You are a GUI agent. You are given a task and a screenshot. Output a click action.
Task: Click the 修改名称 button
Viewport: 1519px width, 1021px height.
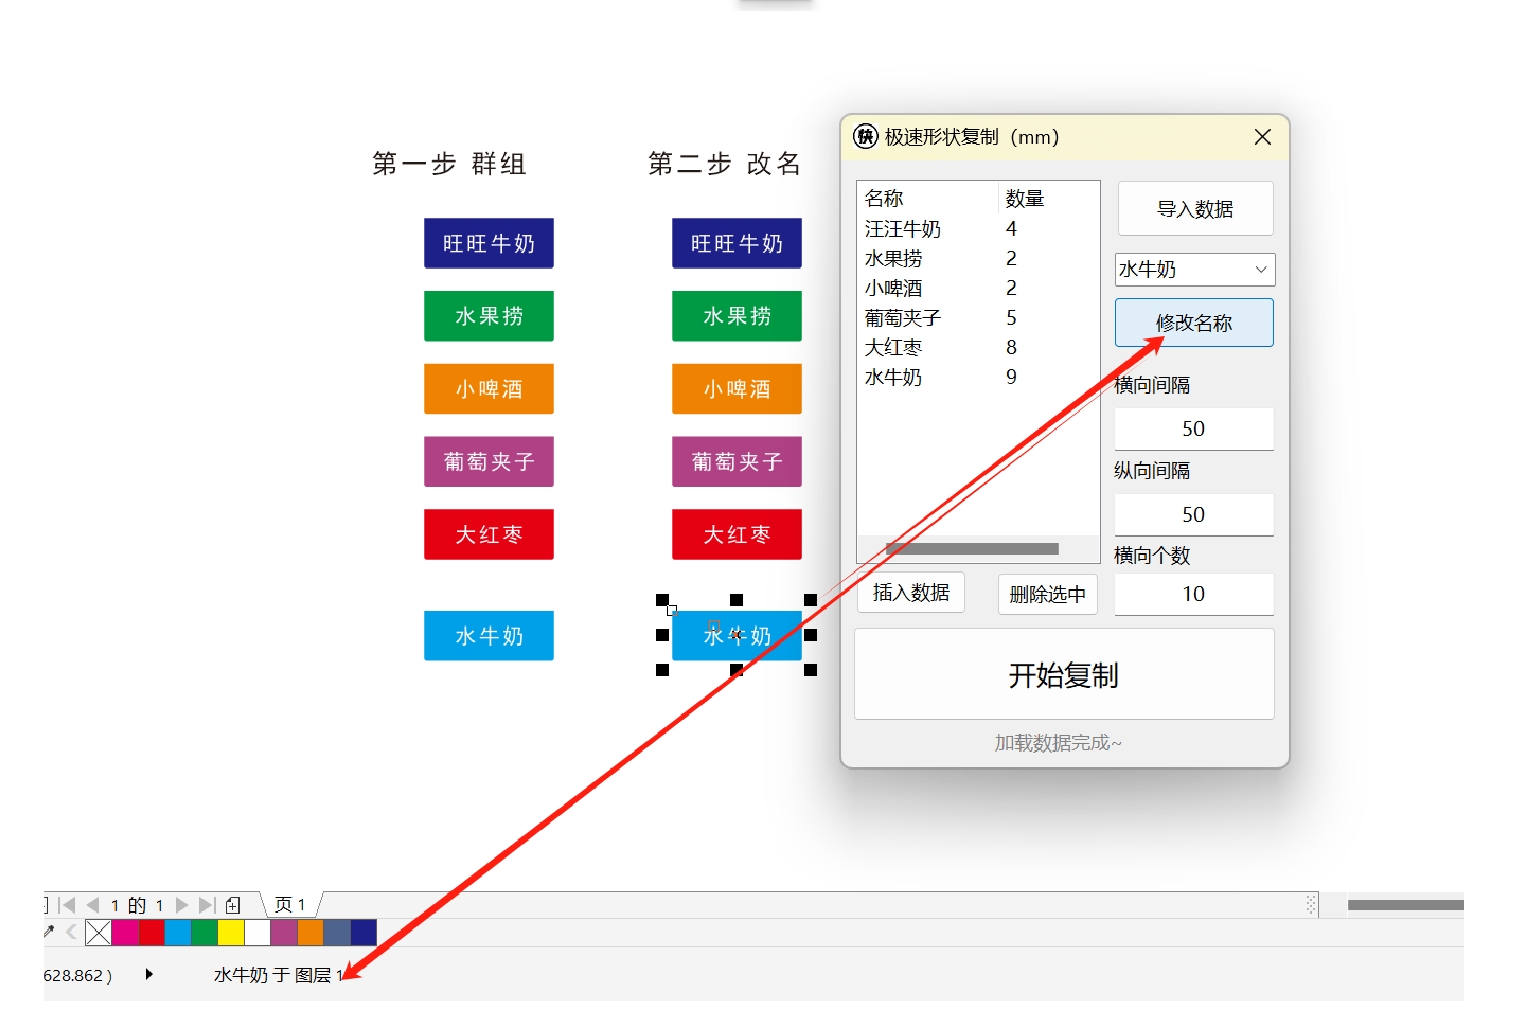pyautogui.click(x=1194, y=323)
